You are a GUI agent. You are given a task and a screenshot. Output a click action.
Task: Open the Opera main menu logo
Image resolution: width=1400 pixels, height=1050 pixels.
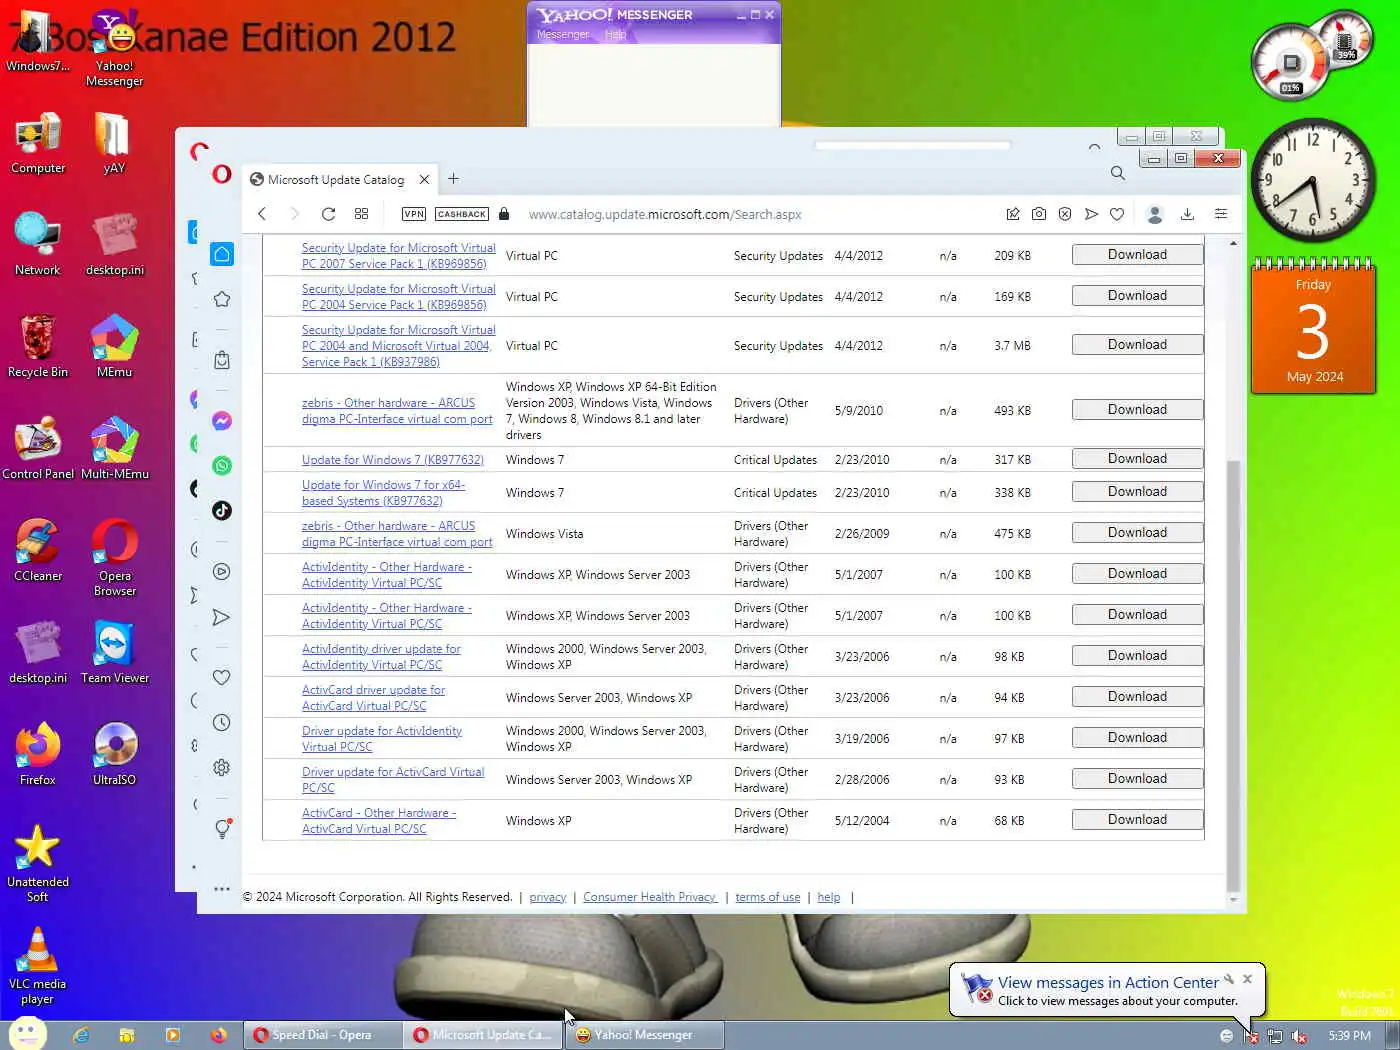[x=222, y=175]
